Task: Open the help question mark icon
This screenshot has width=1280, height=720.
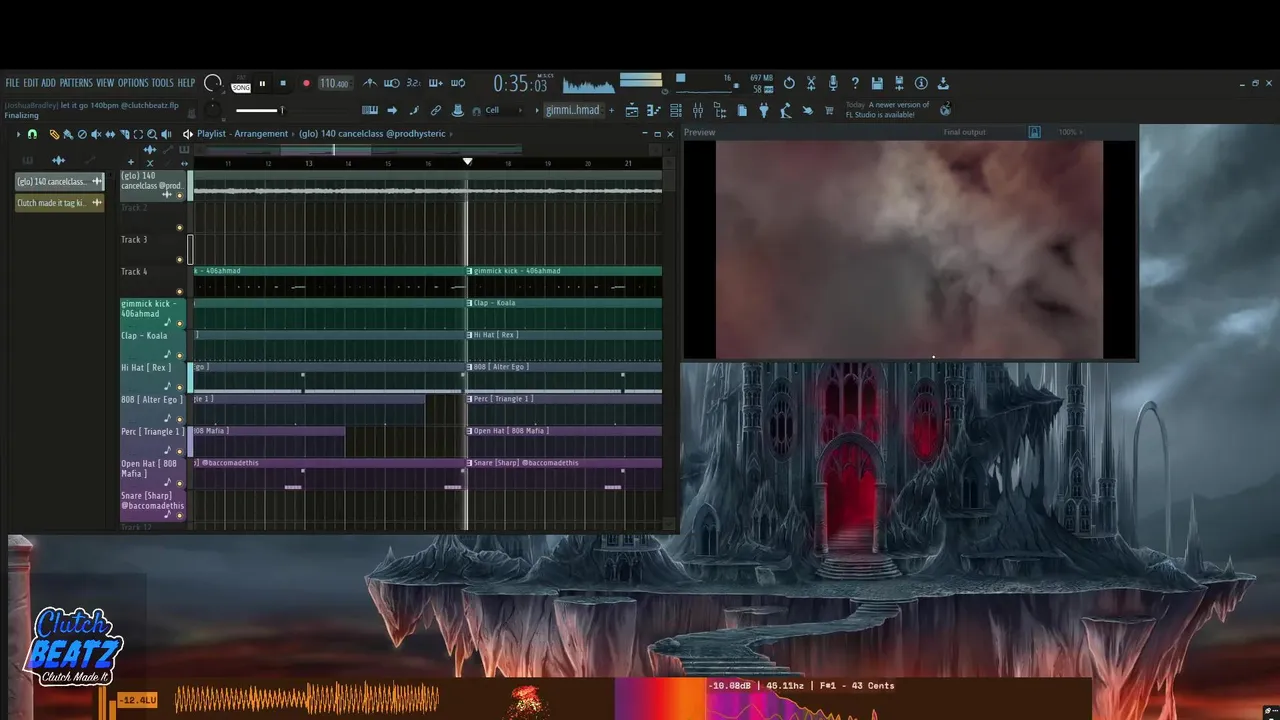Action: [x=855, y=83]
